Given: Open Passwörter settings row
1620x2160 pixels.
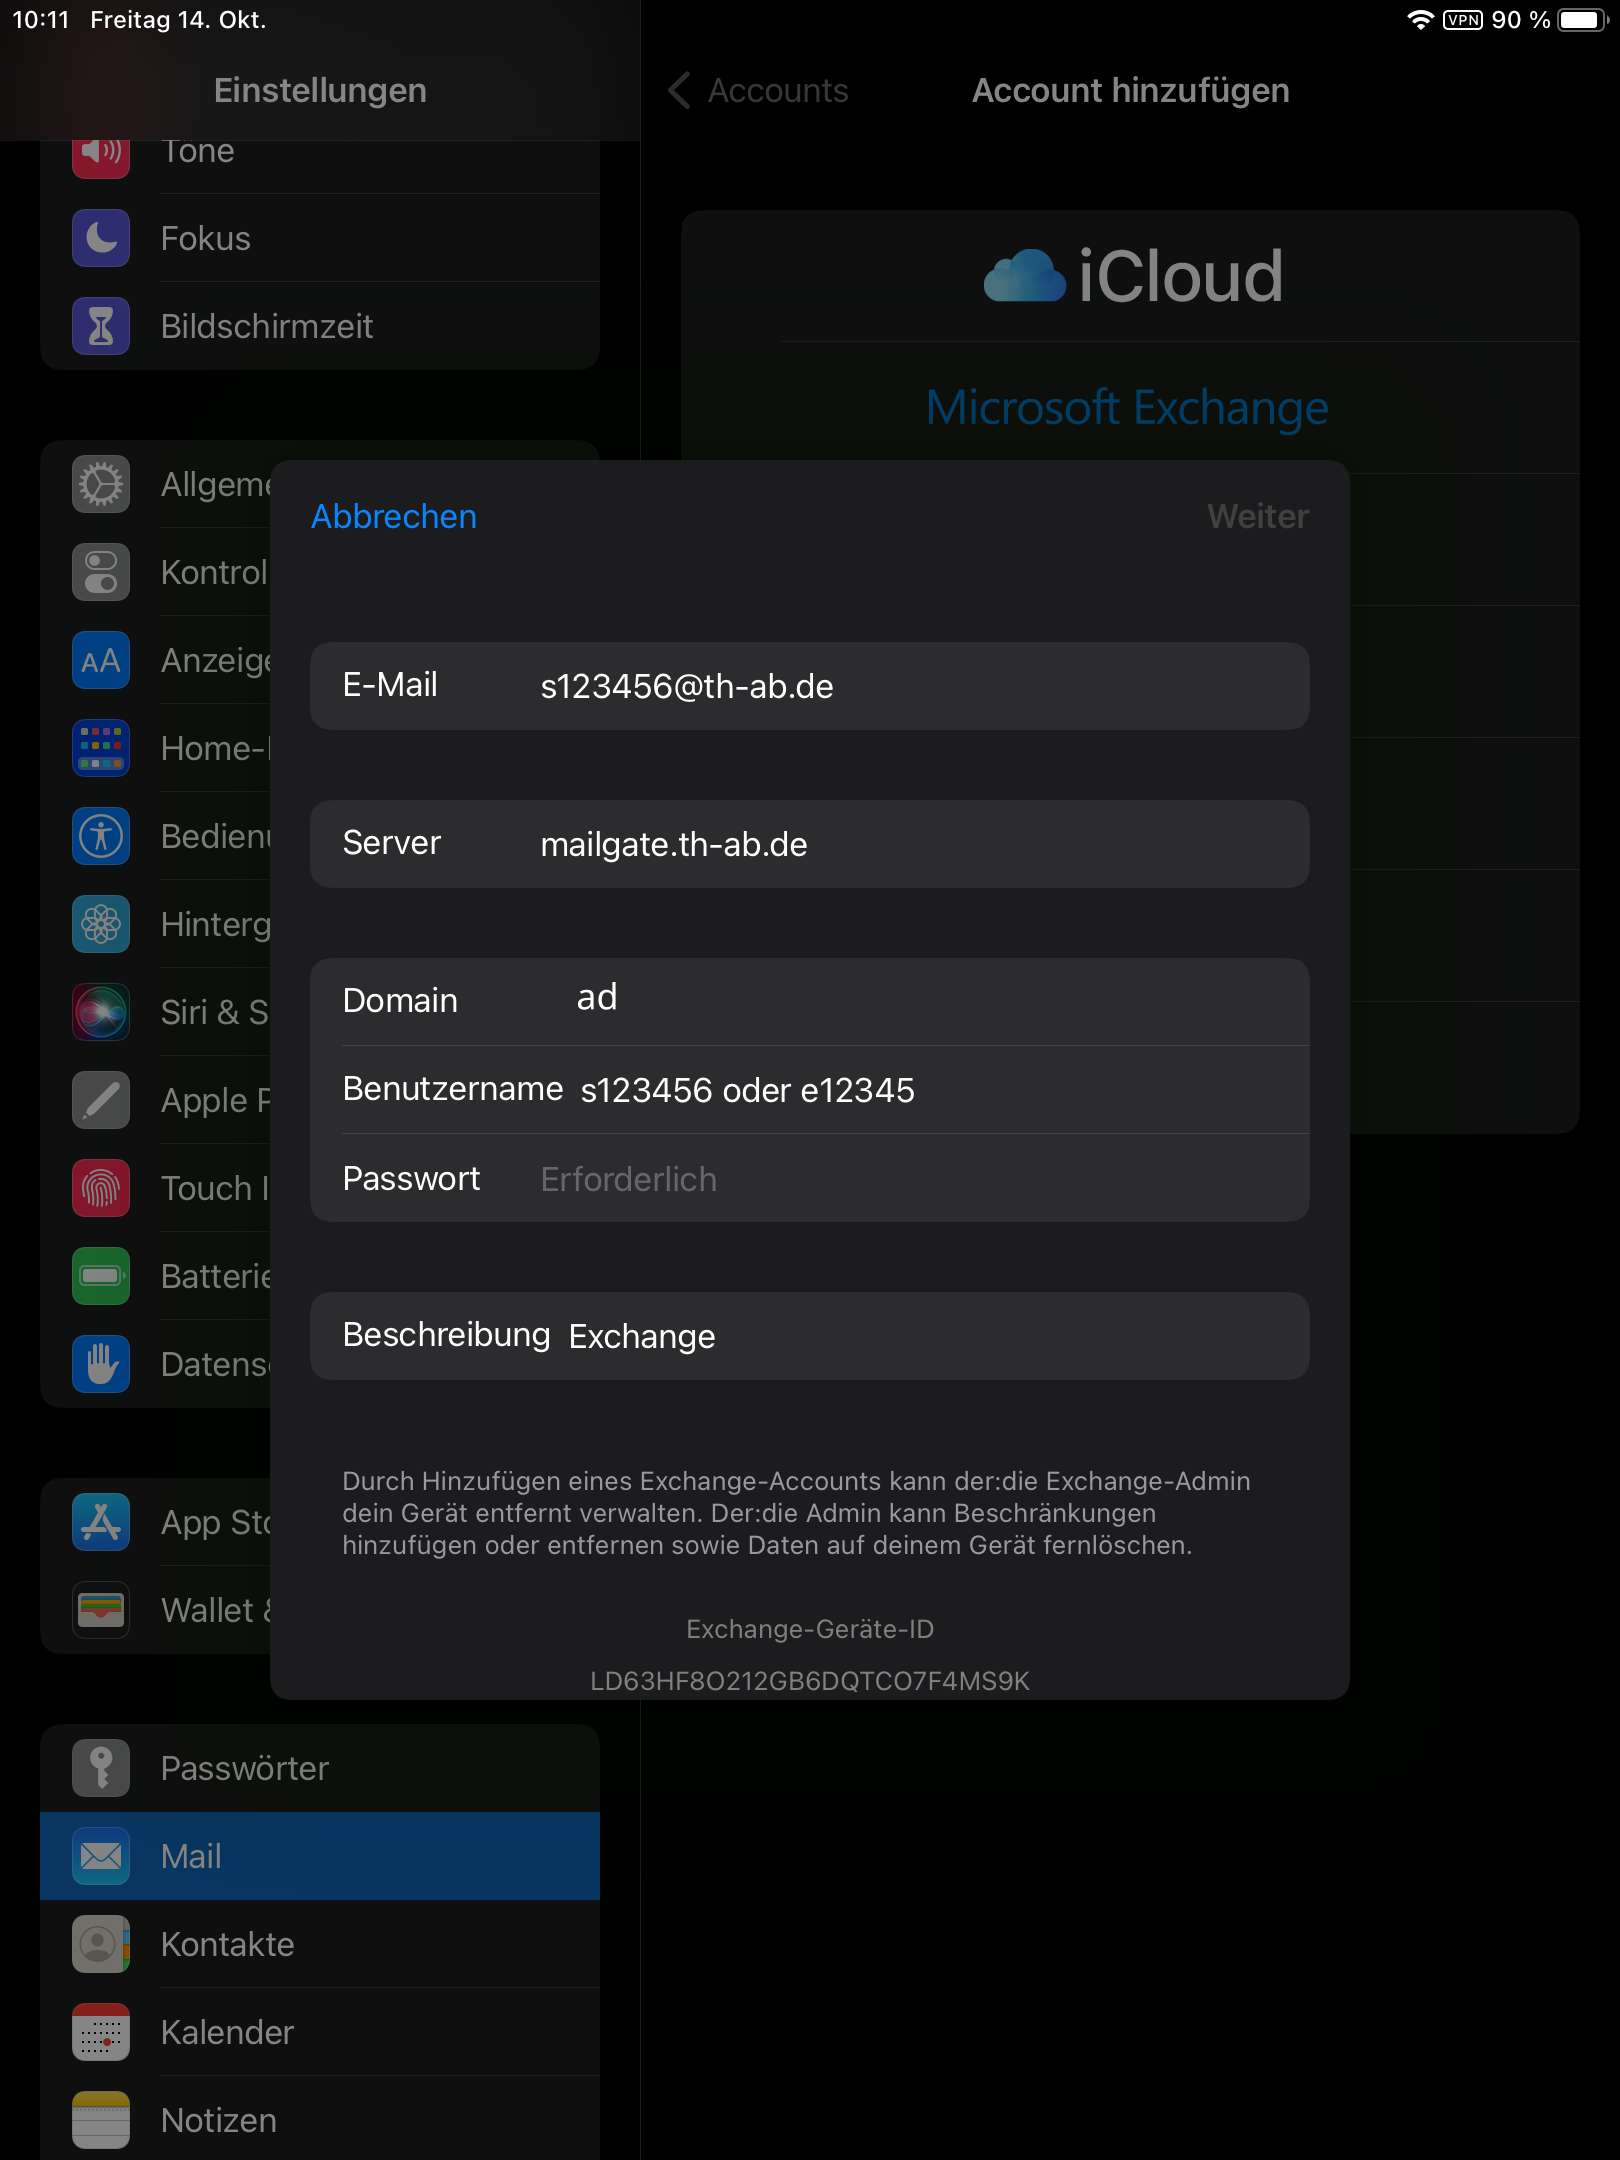Looking at the screenshot, I should click(320, 1768).
